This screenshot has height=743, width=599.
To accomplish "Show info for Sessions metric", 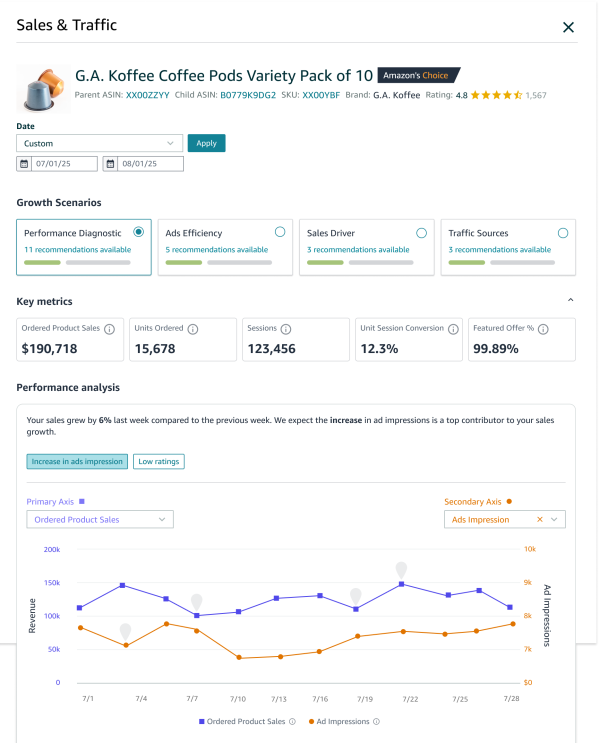I will coord(286,329).
